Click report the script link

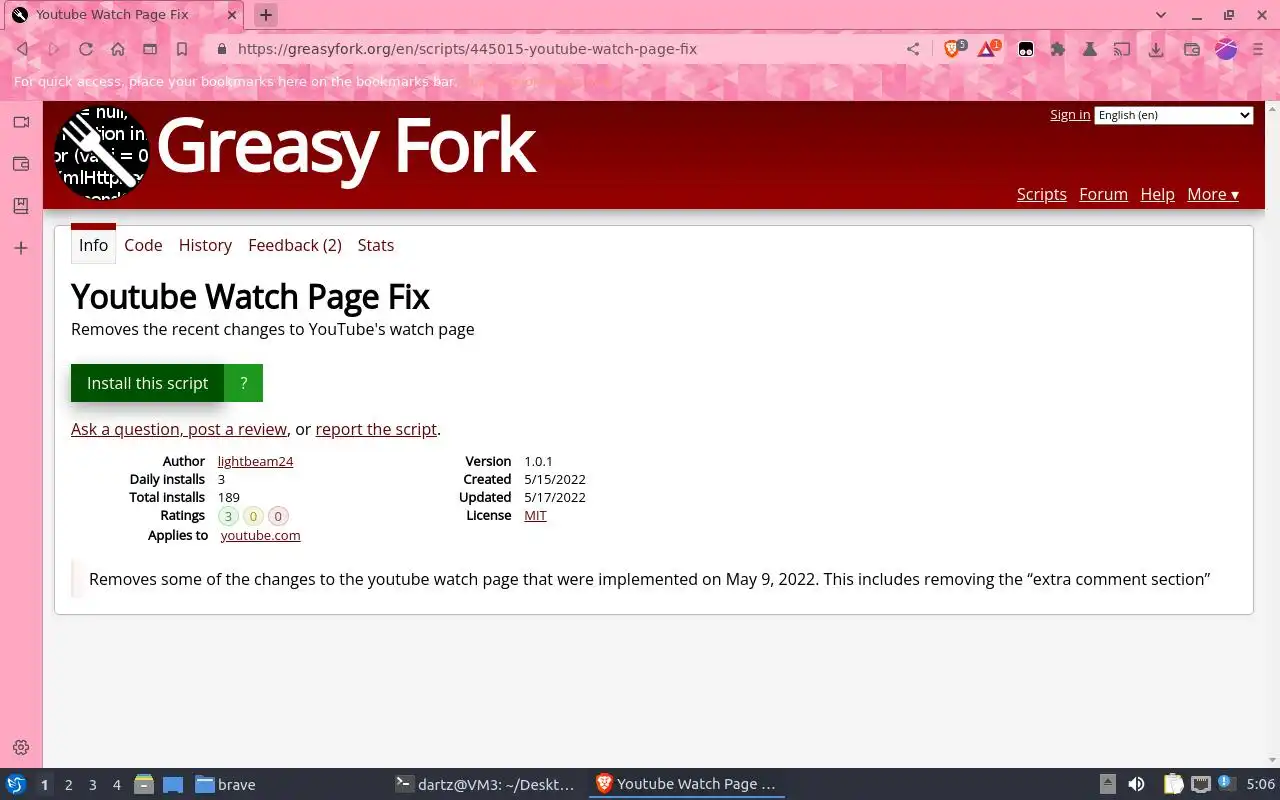point(376,429)
